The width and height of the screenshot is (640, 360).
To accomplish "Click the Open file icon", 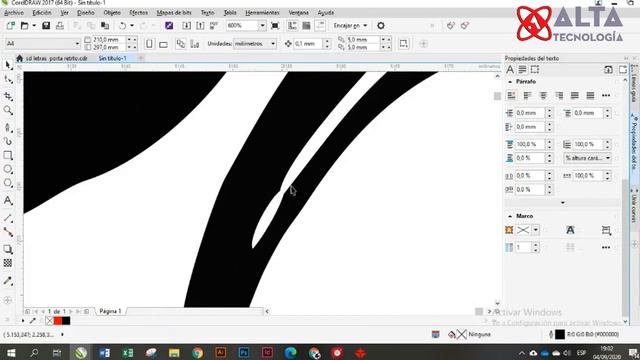I will pos(24,26).
